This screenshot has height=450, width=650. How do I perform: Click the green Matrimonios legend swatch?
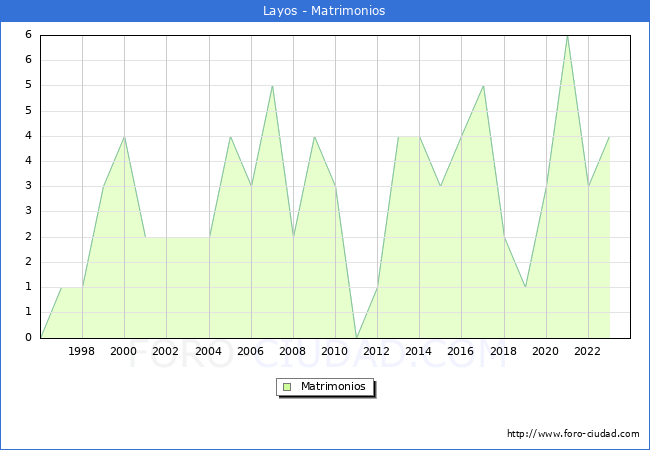[287, 386]
